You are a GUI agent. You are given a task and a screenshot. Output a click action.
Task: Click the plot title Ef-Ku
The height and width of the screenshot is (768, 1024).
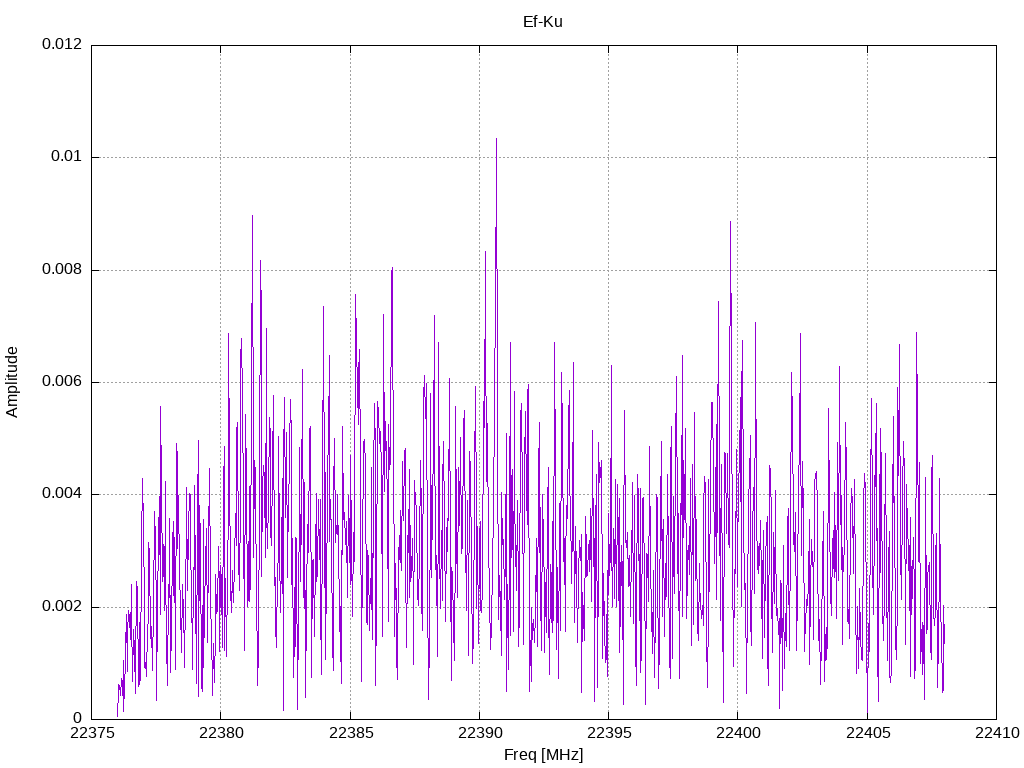543,22
